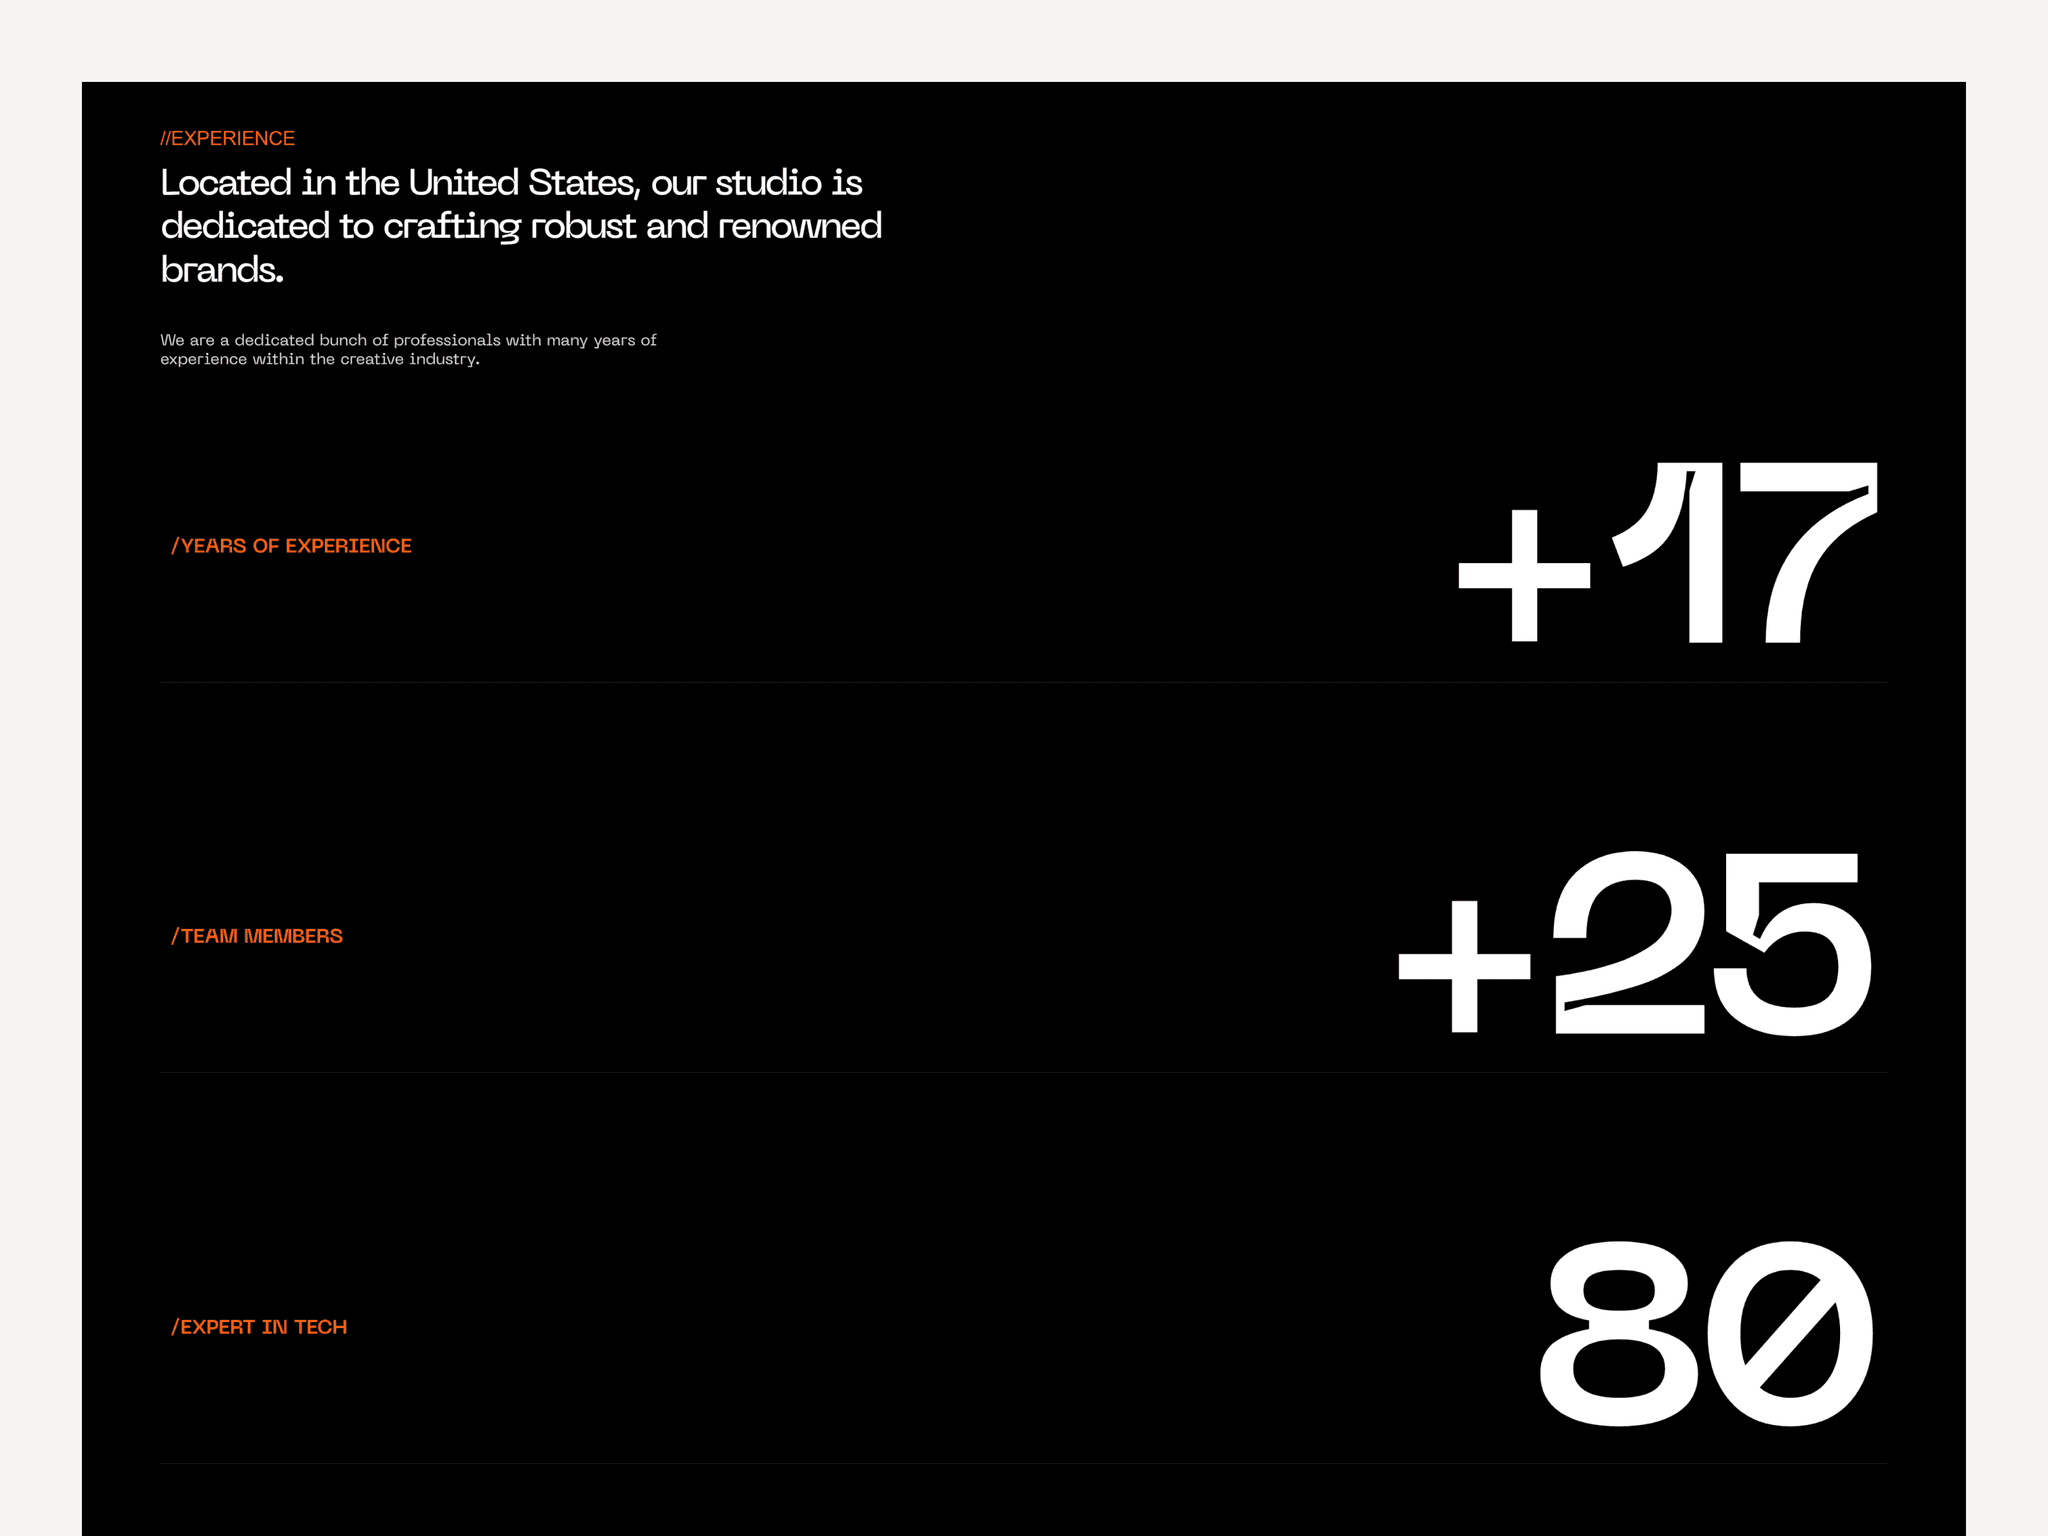The height and width of the screenshot is (1536, 2048).
Task: Click the digit 8 in 80
Action: click(1619, 1333)
